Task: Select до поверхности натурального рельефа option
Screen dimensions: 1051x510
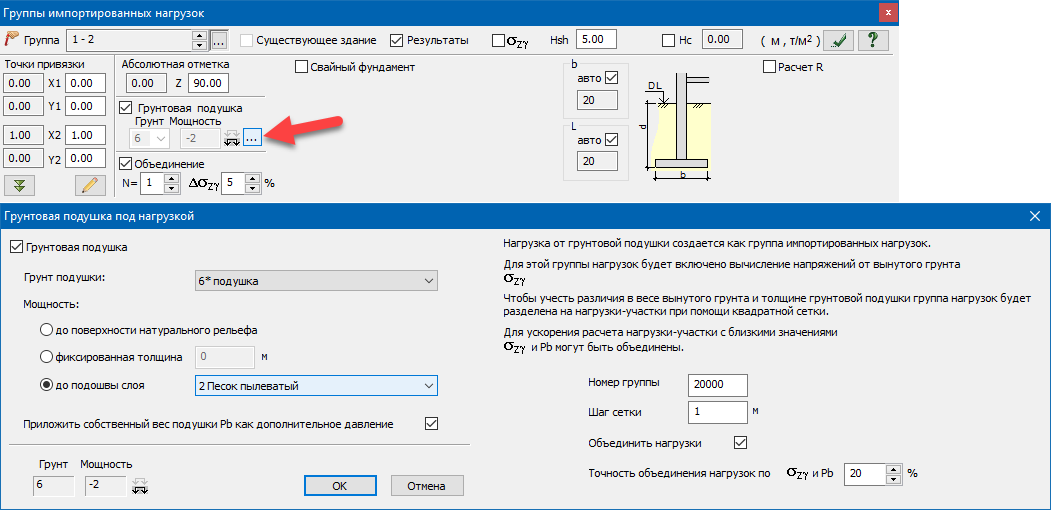Action: tap(46, 329)
